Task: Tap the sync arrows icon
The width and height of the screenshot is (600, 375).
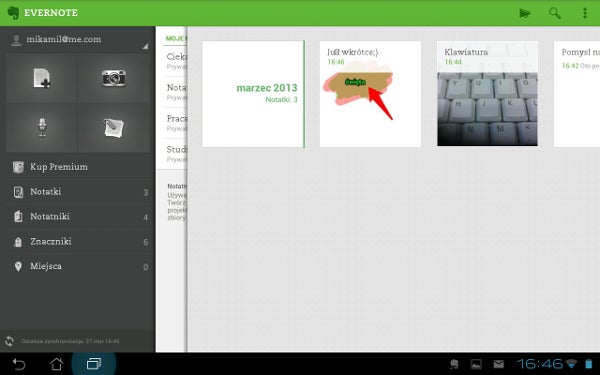Action: click(9, 341)
